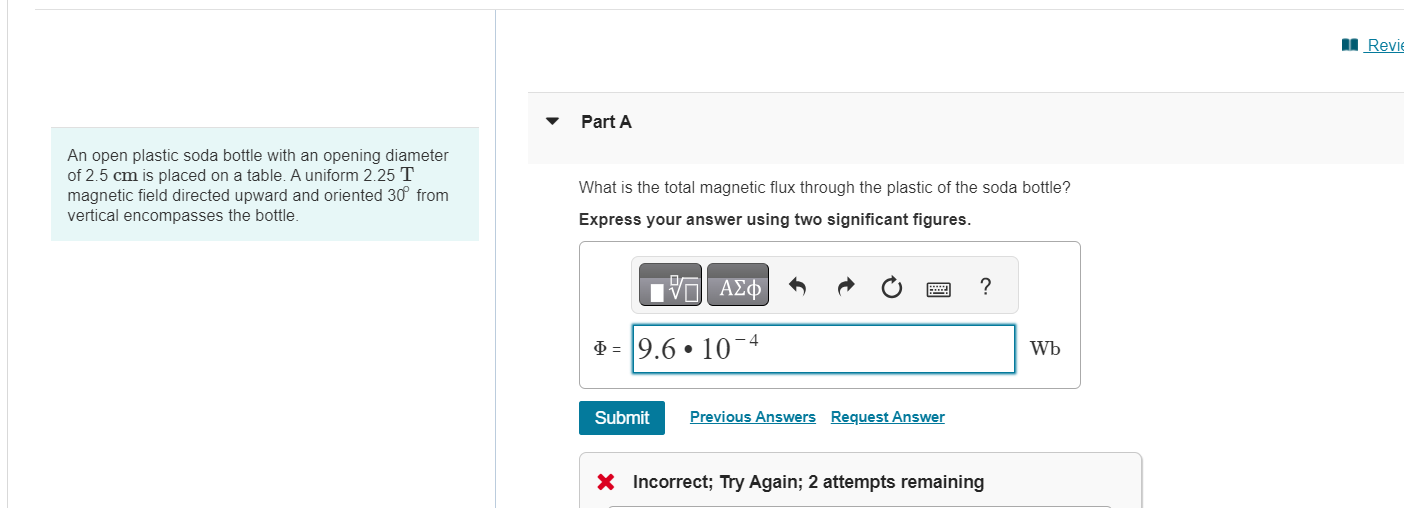Click the redo arrow in equation toolbar

pos(846,288)
